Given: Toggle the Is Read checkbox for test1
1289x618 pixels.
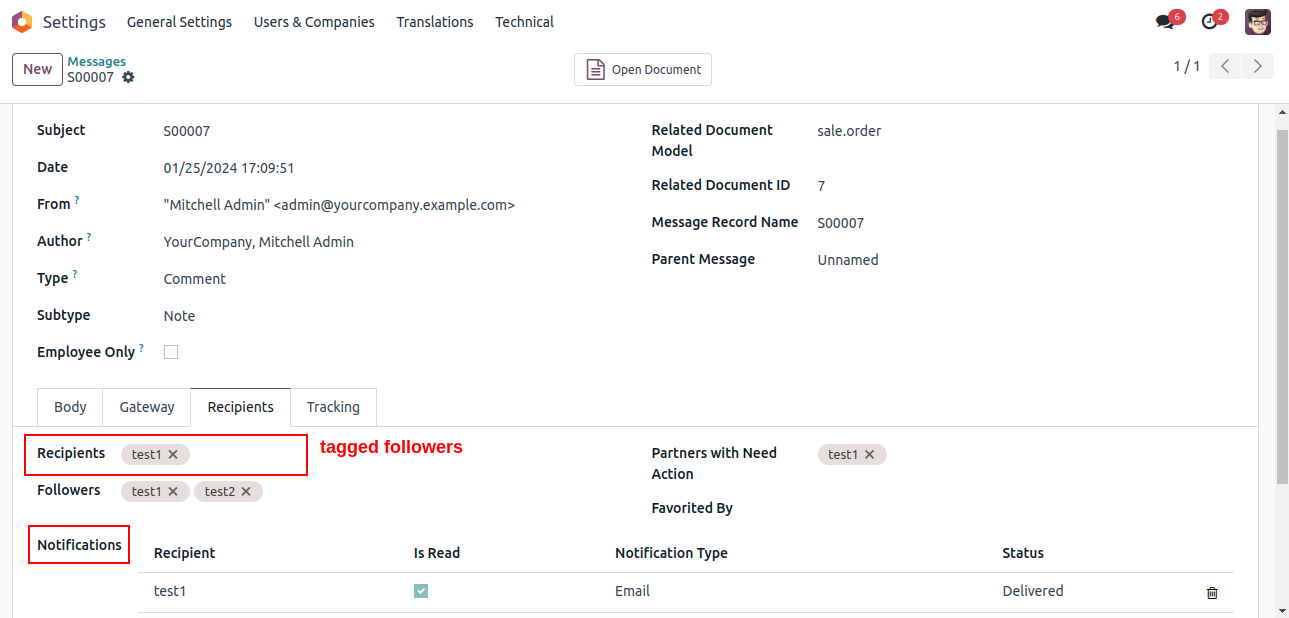Looking at the screenshot, I should 421,591.
